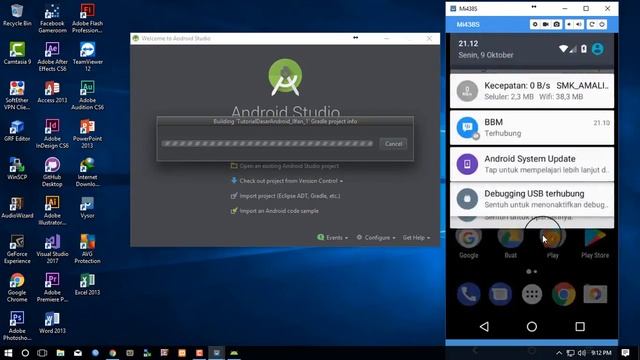Show hidden system tray icons
Screen dimensions: 640x360
tap(559, 353)
